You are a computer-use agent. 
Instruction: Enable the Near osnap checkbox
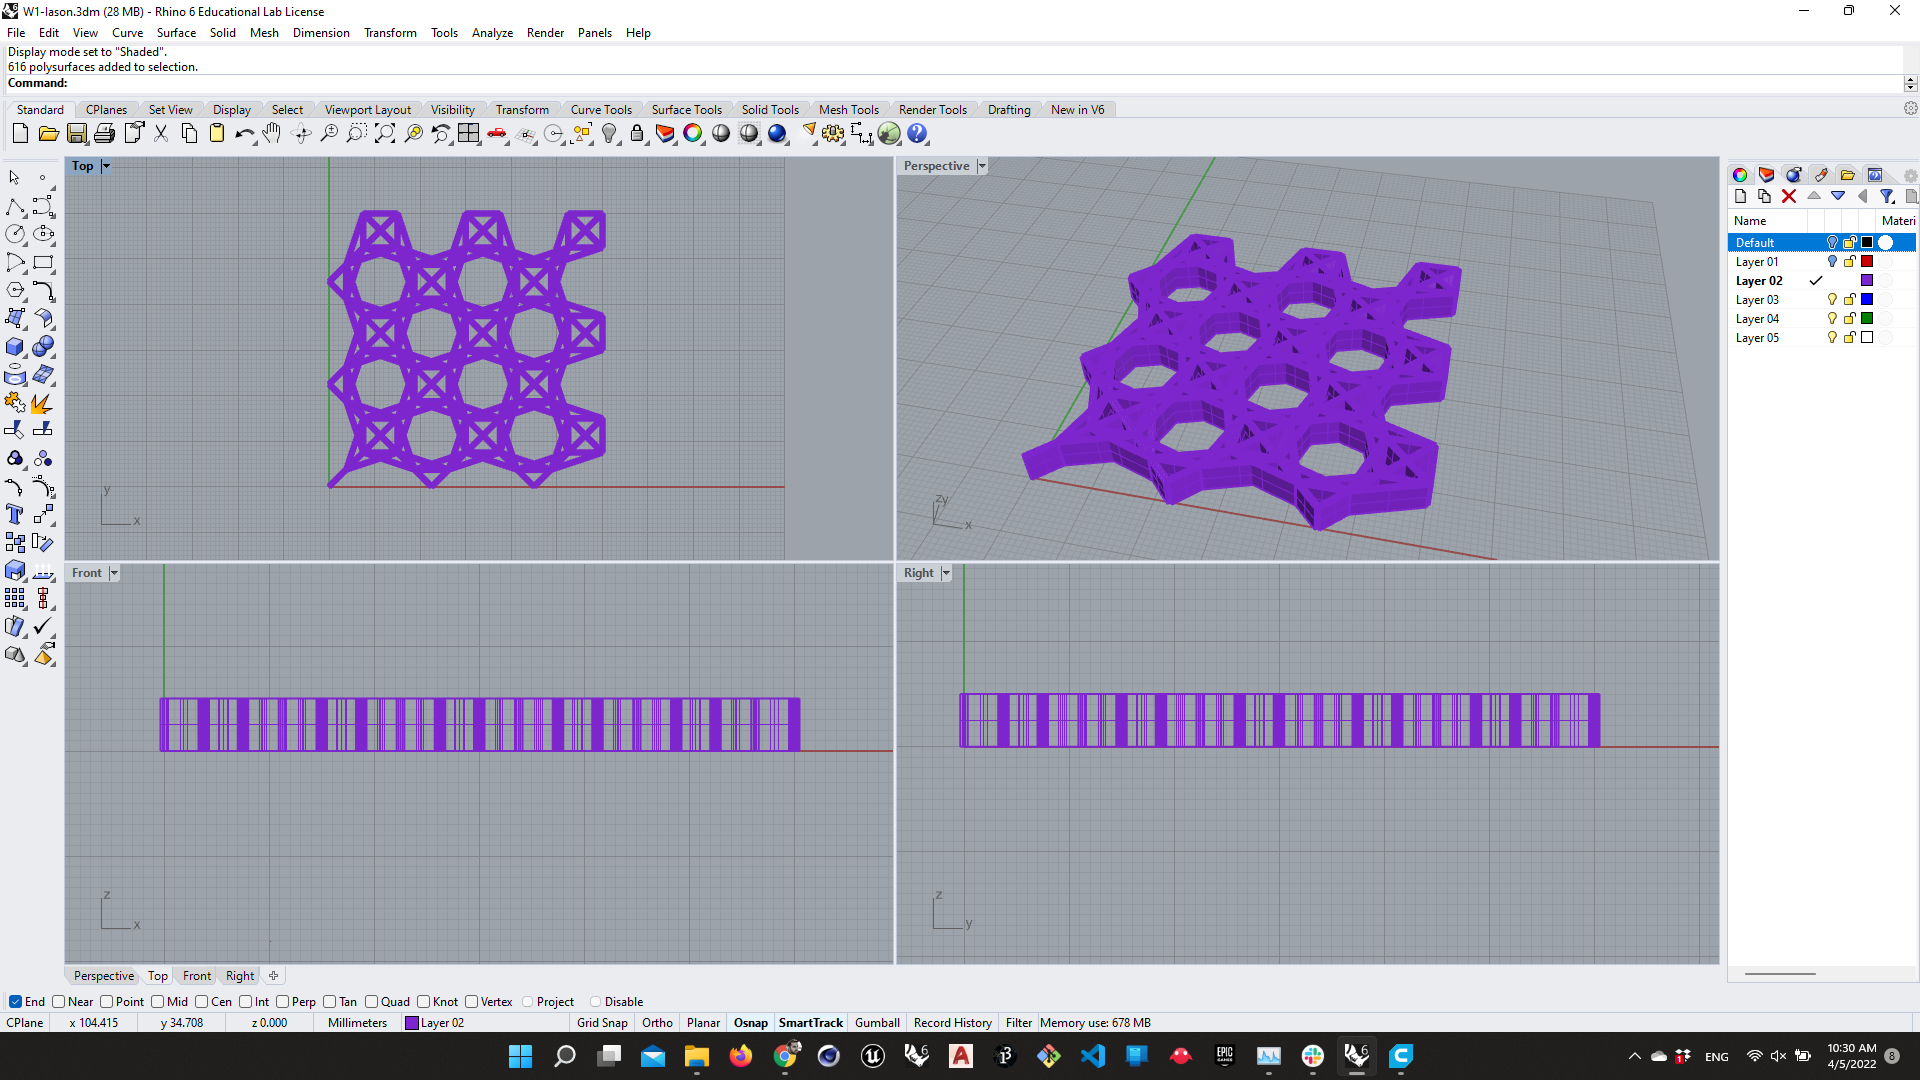click(59, 1002)
